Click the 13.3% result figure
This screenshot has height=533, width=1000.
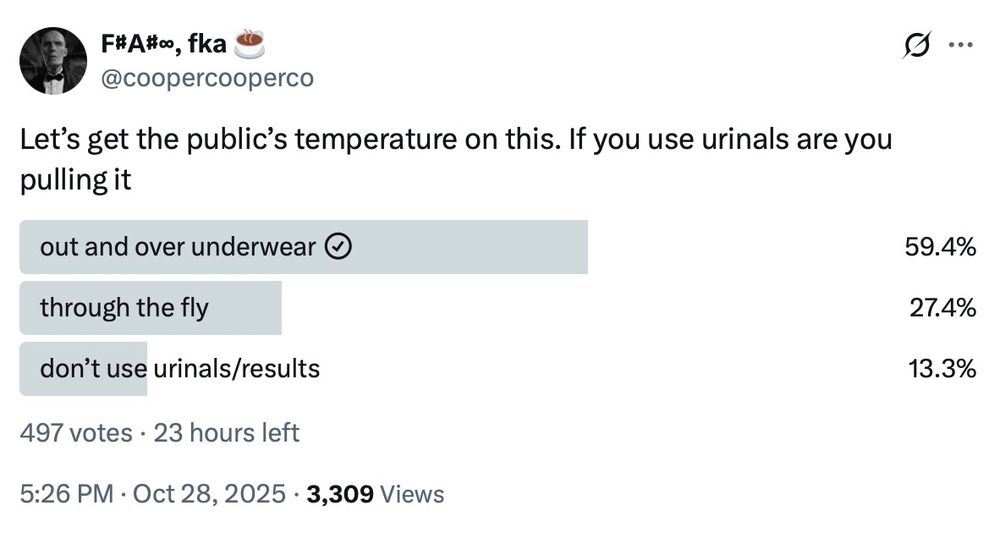(941, 369)
